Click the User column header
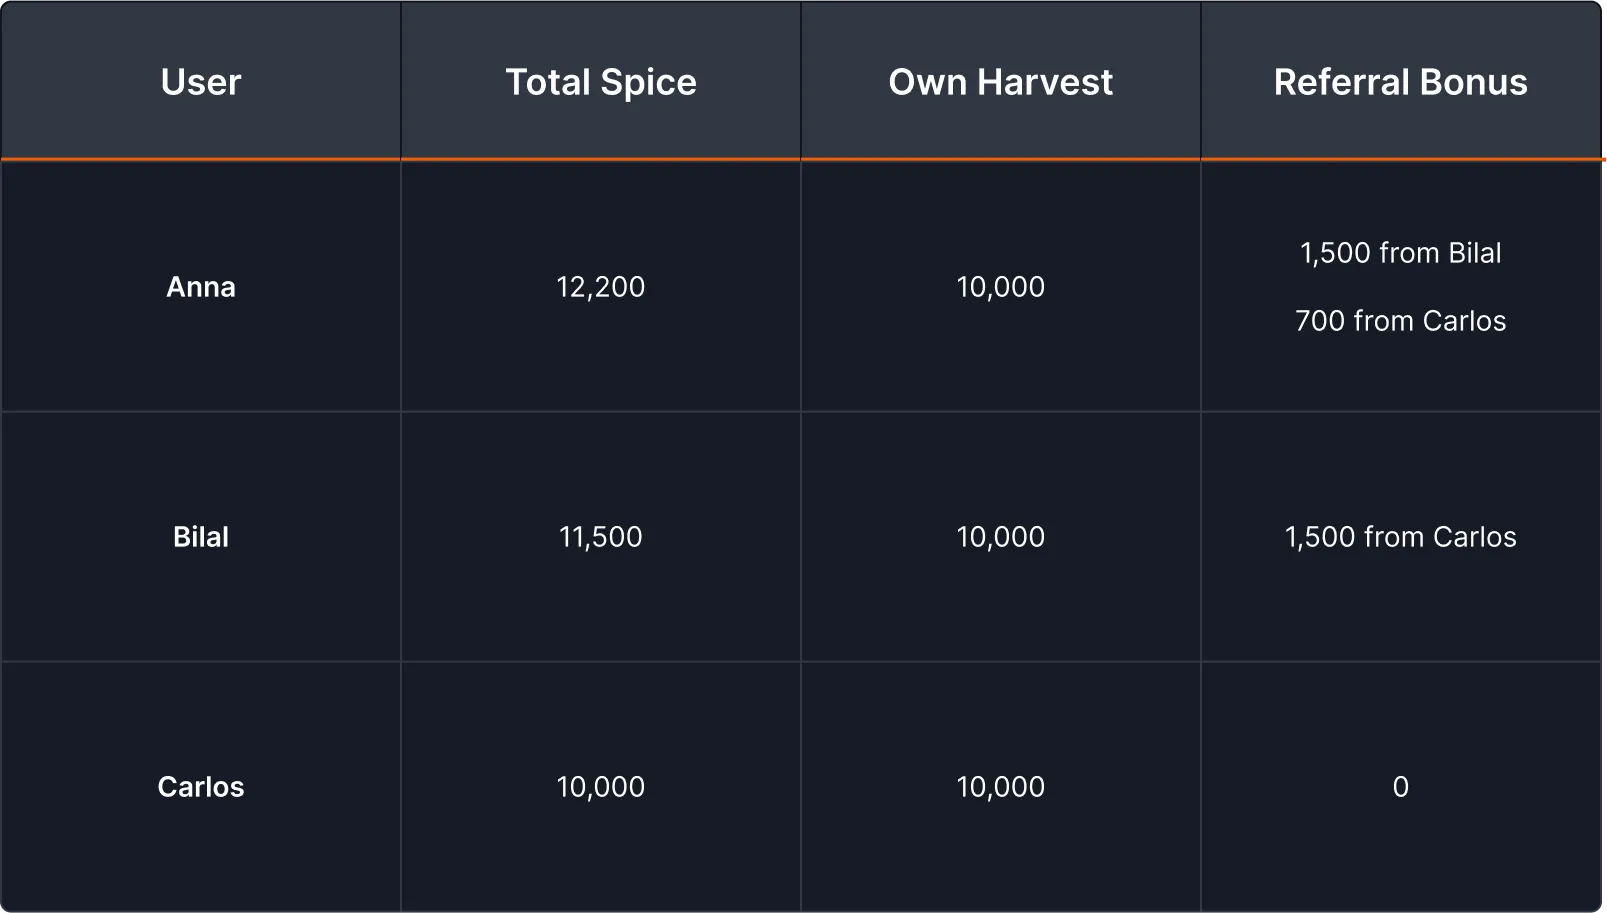 tap(201, 82)
